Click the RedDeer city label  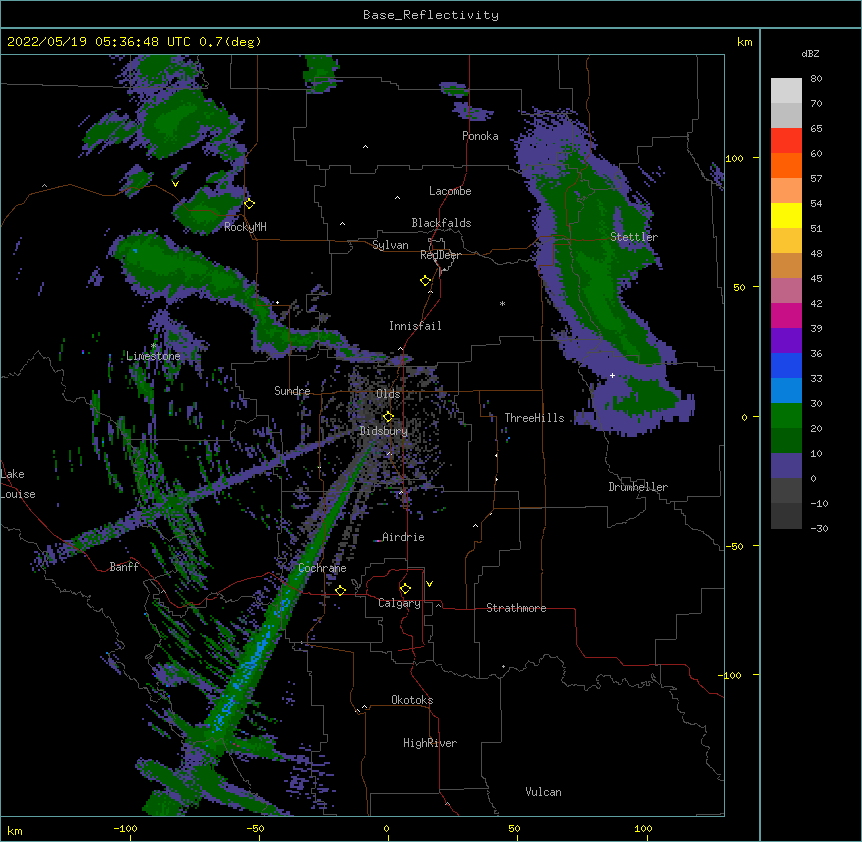(x=440, y=255)
